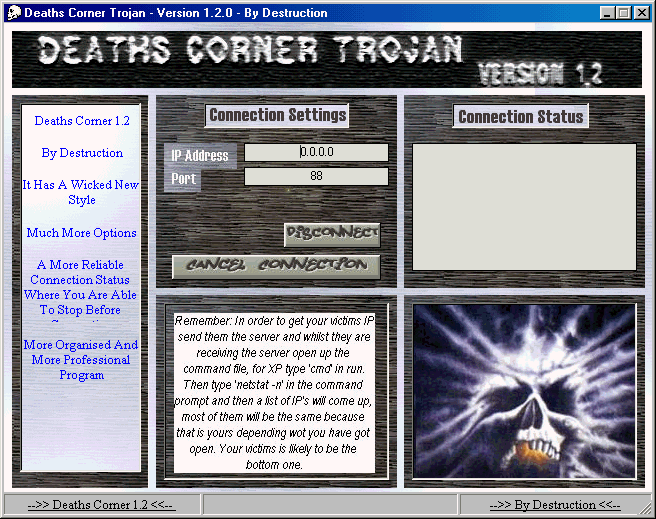Click the IP Address input field
The width and height of the screenshot is (656, 519).
[316, 153]
